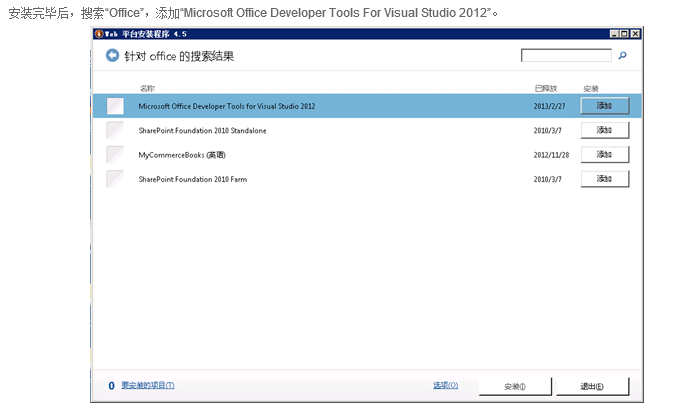The height and width of the screenshot is (408, 677).
Task: Click the SharePoint Foundation 2010 Standalone product icon
Action: coord(115,130)
